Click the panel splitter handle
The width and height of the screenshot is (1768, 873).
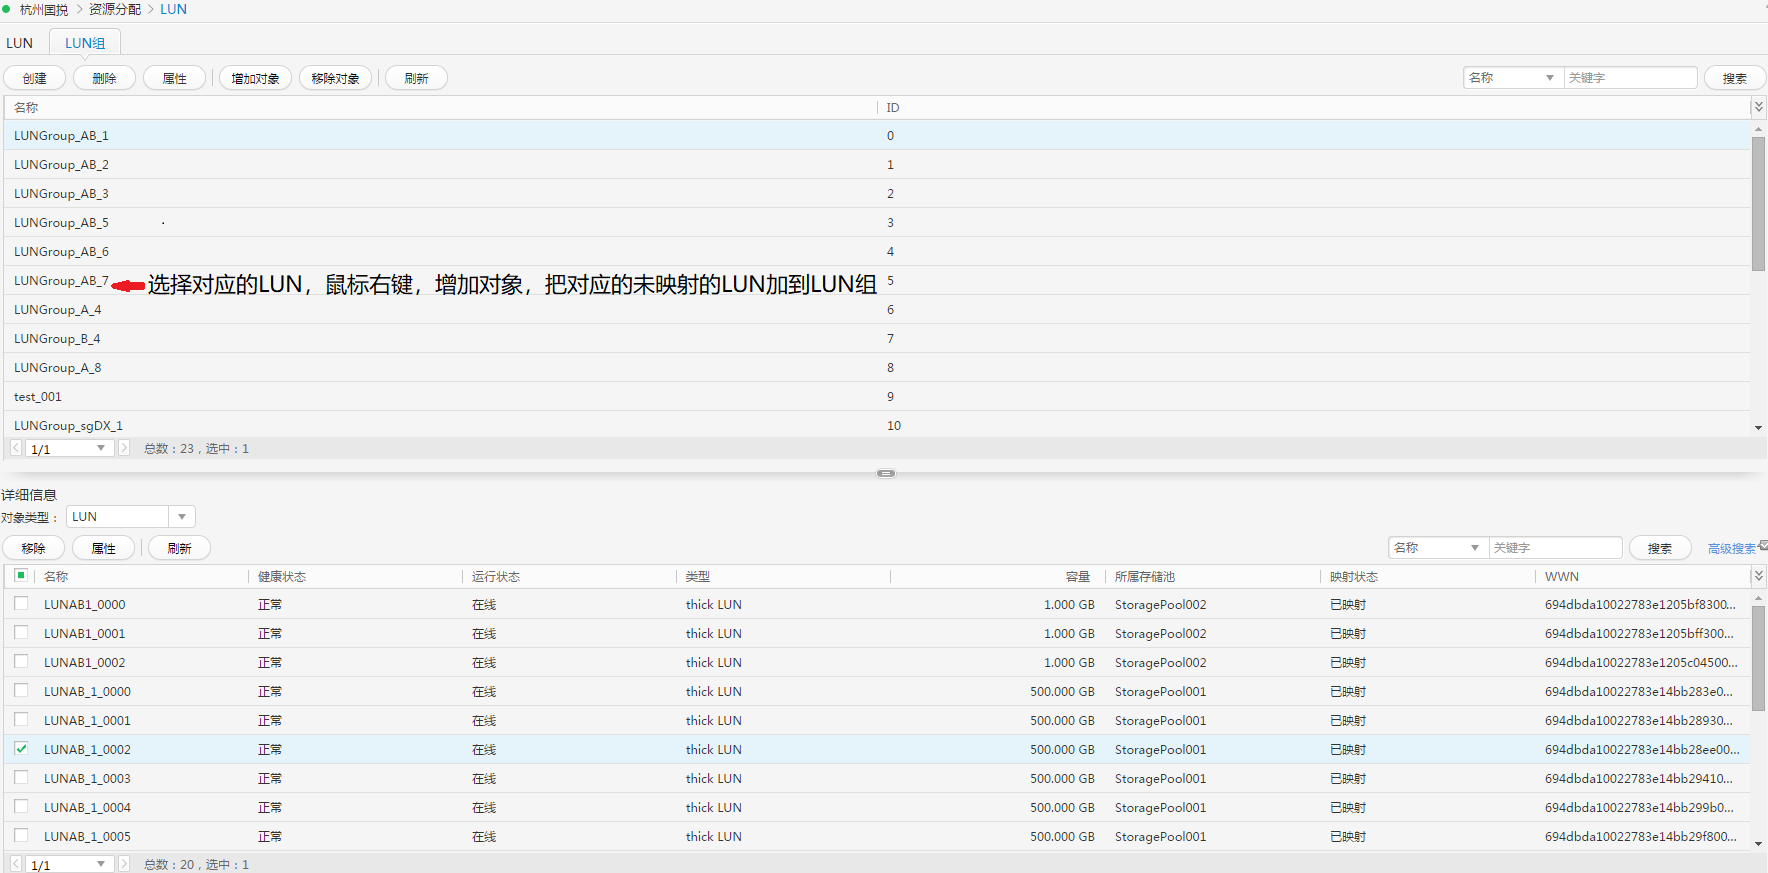pos(886,473)
